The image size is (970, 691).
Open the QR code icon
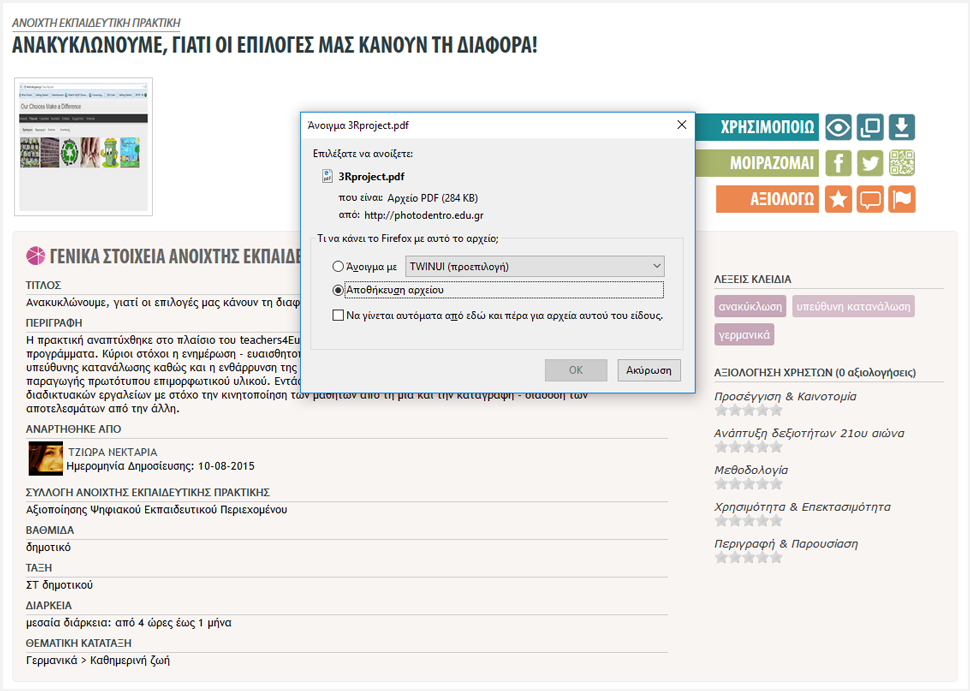[902, 163]
